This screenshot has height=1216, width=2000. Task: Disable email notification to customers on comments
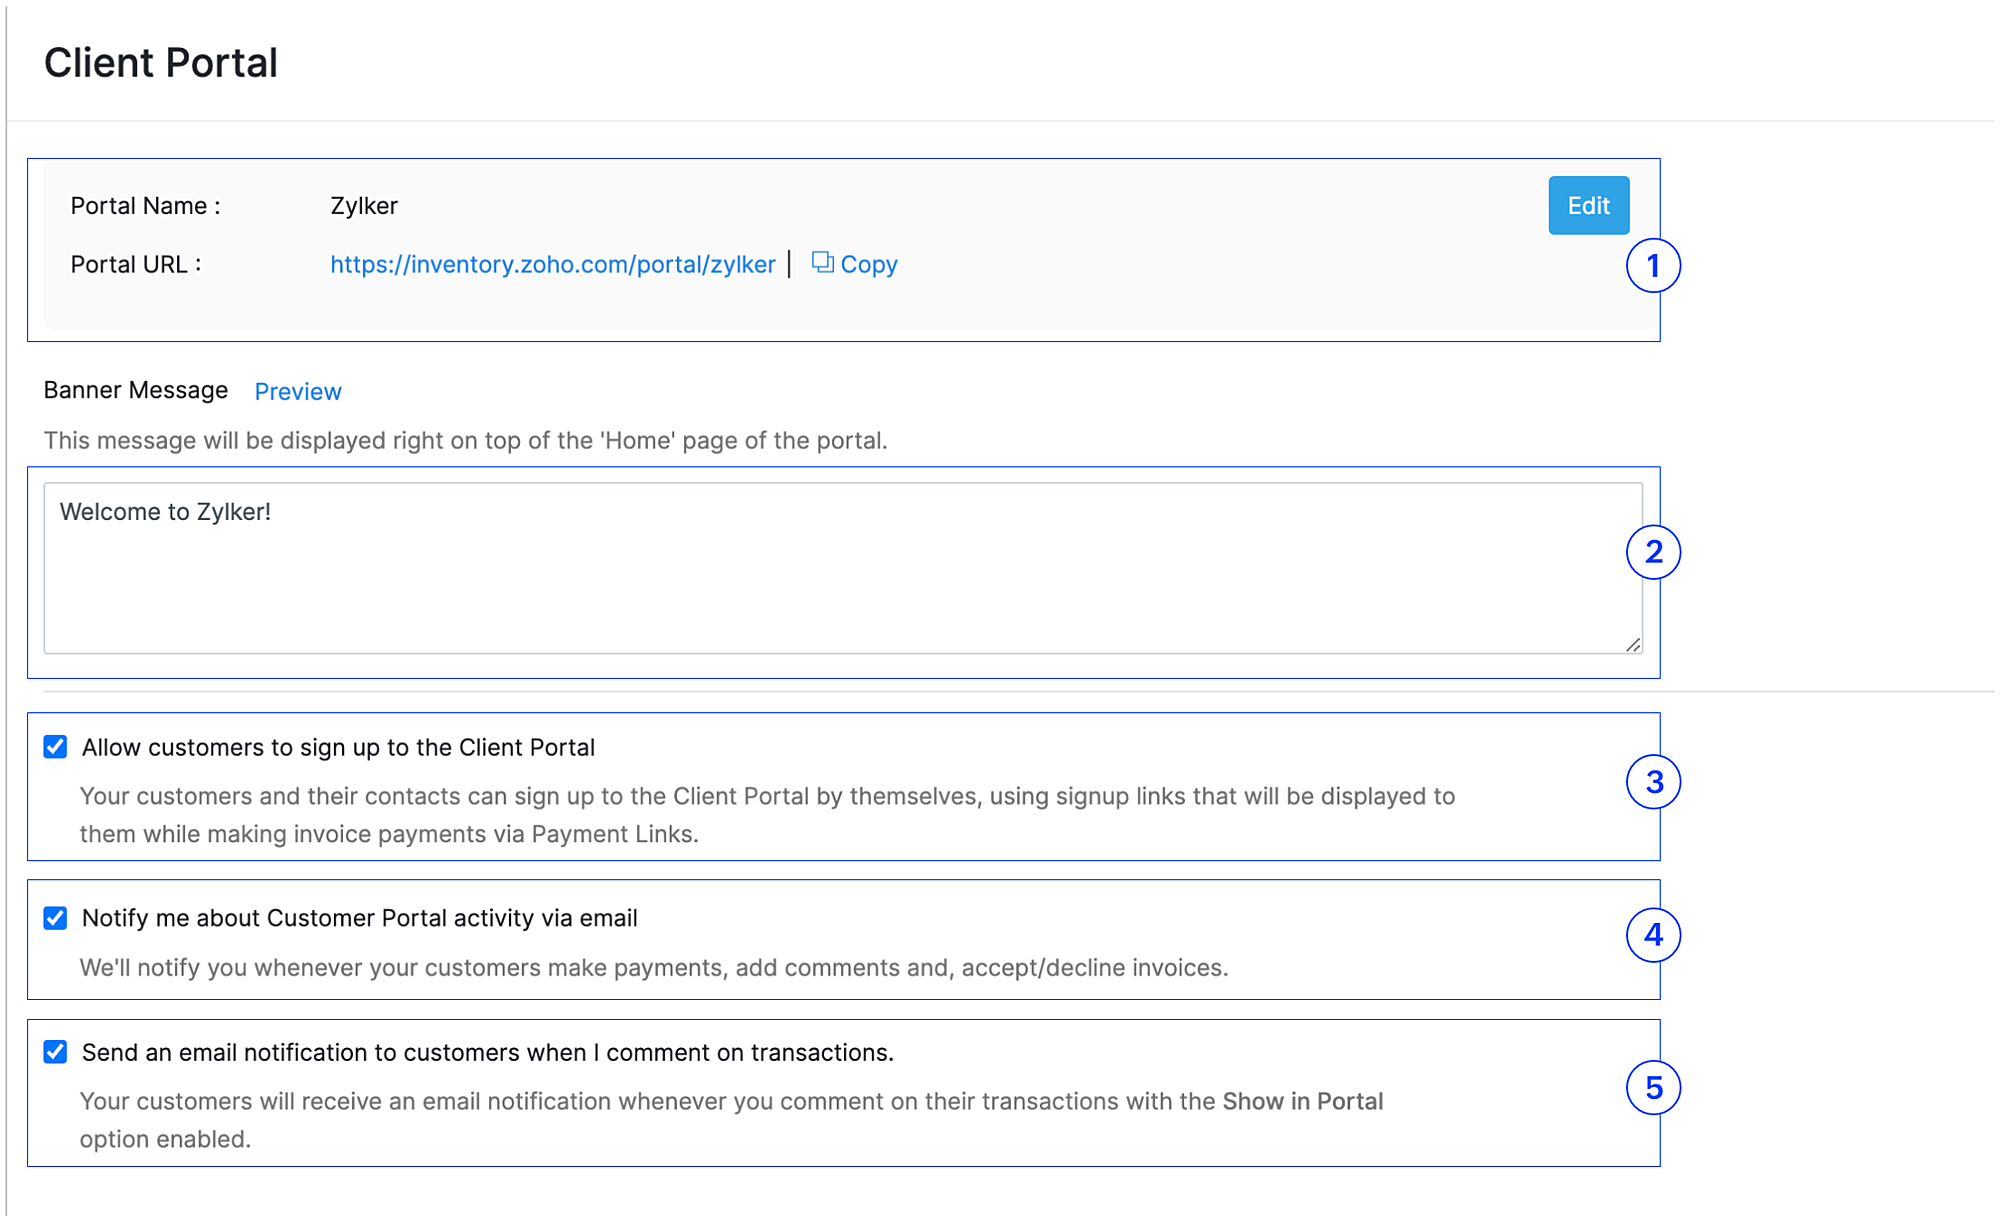(56, 1052)
